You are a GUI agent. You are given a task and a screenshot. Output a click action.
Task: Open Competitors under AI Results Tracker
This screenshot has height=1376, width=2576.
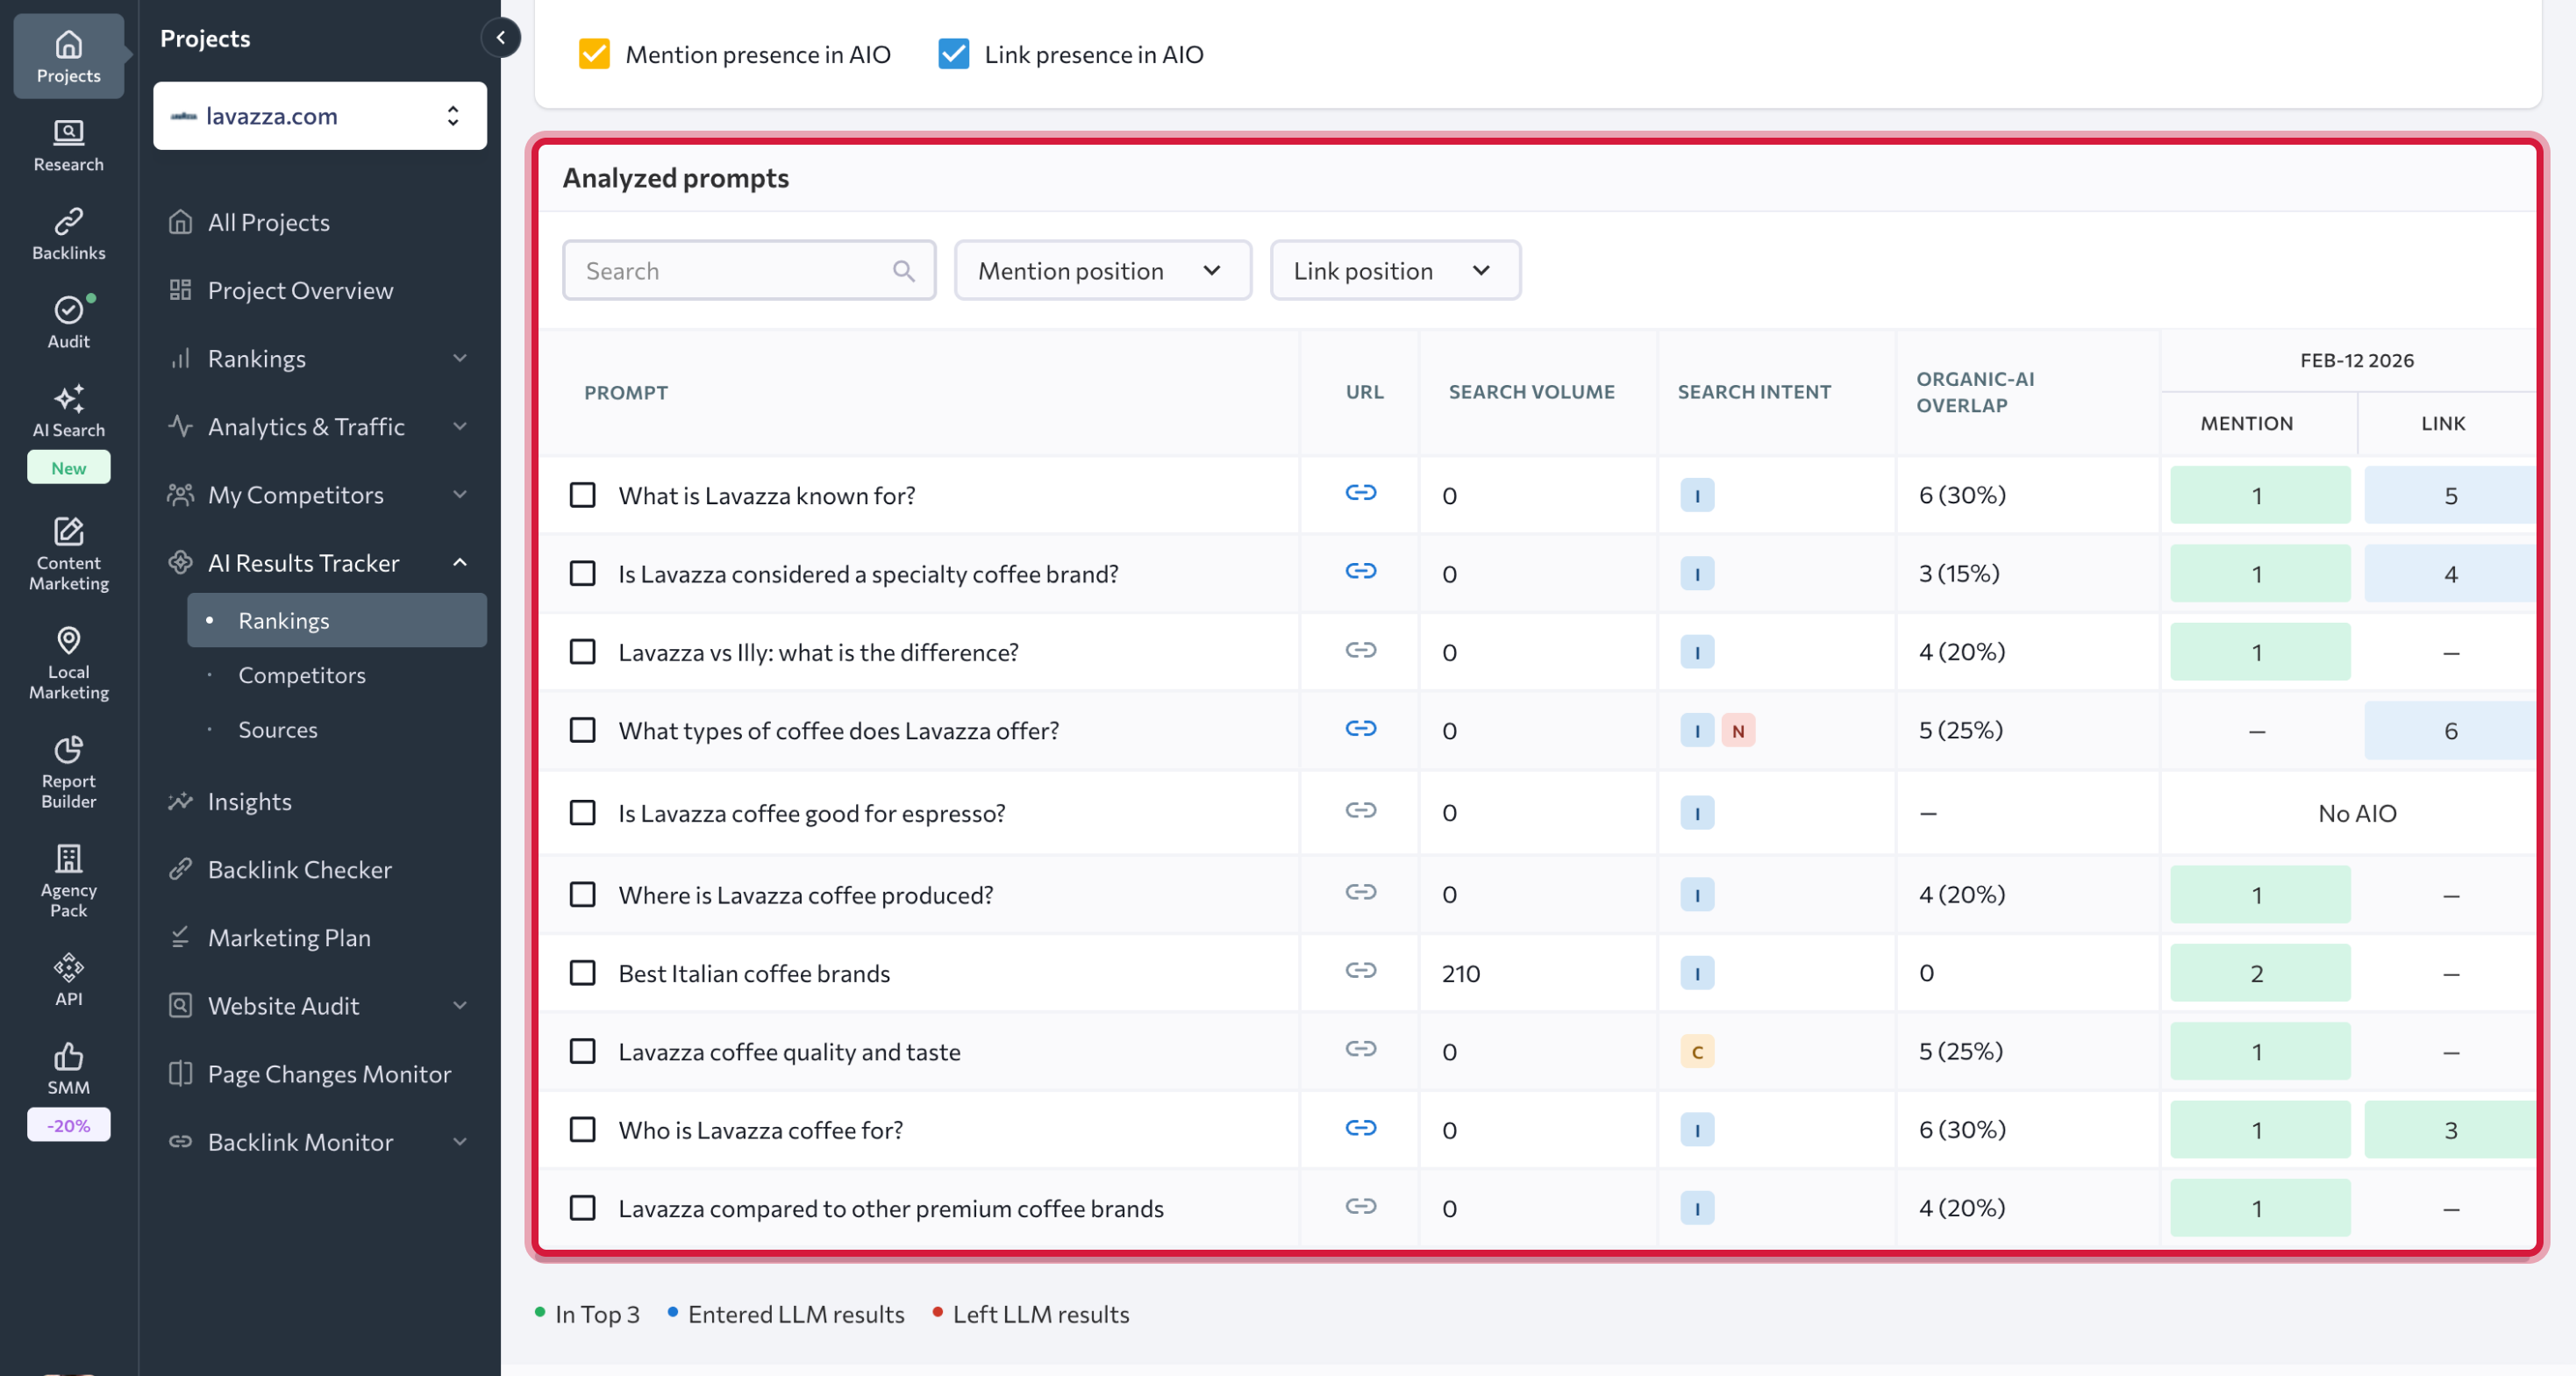coord(301,675)
